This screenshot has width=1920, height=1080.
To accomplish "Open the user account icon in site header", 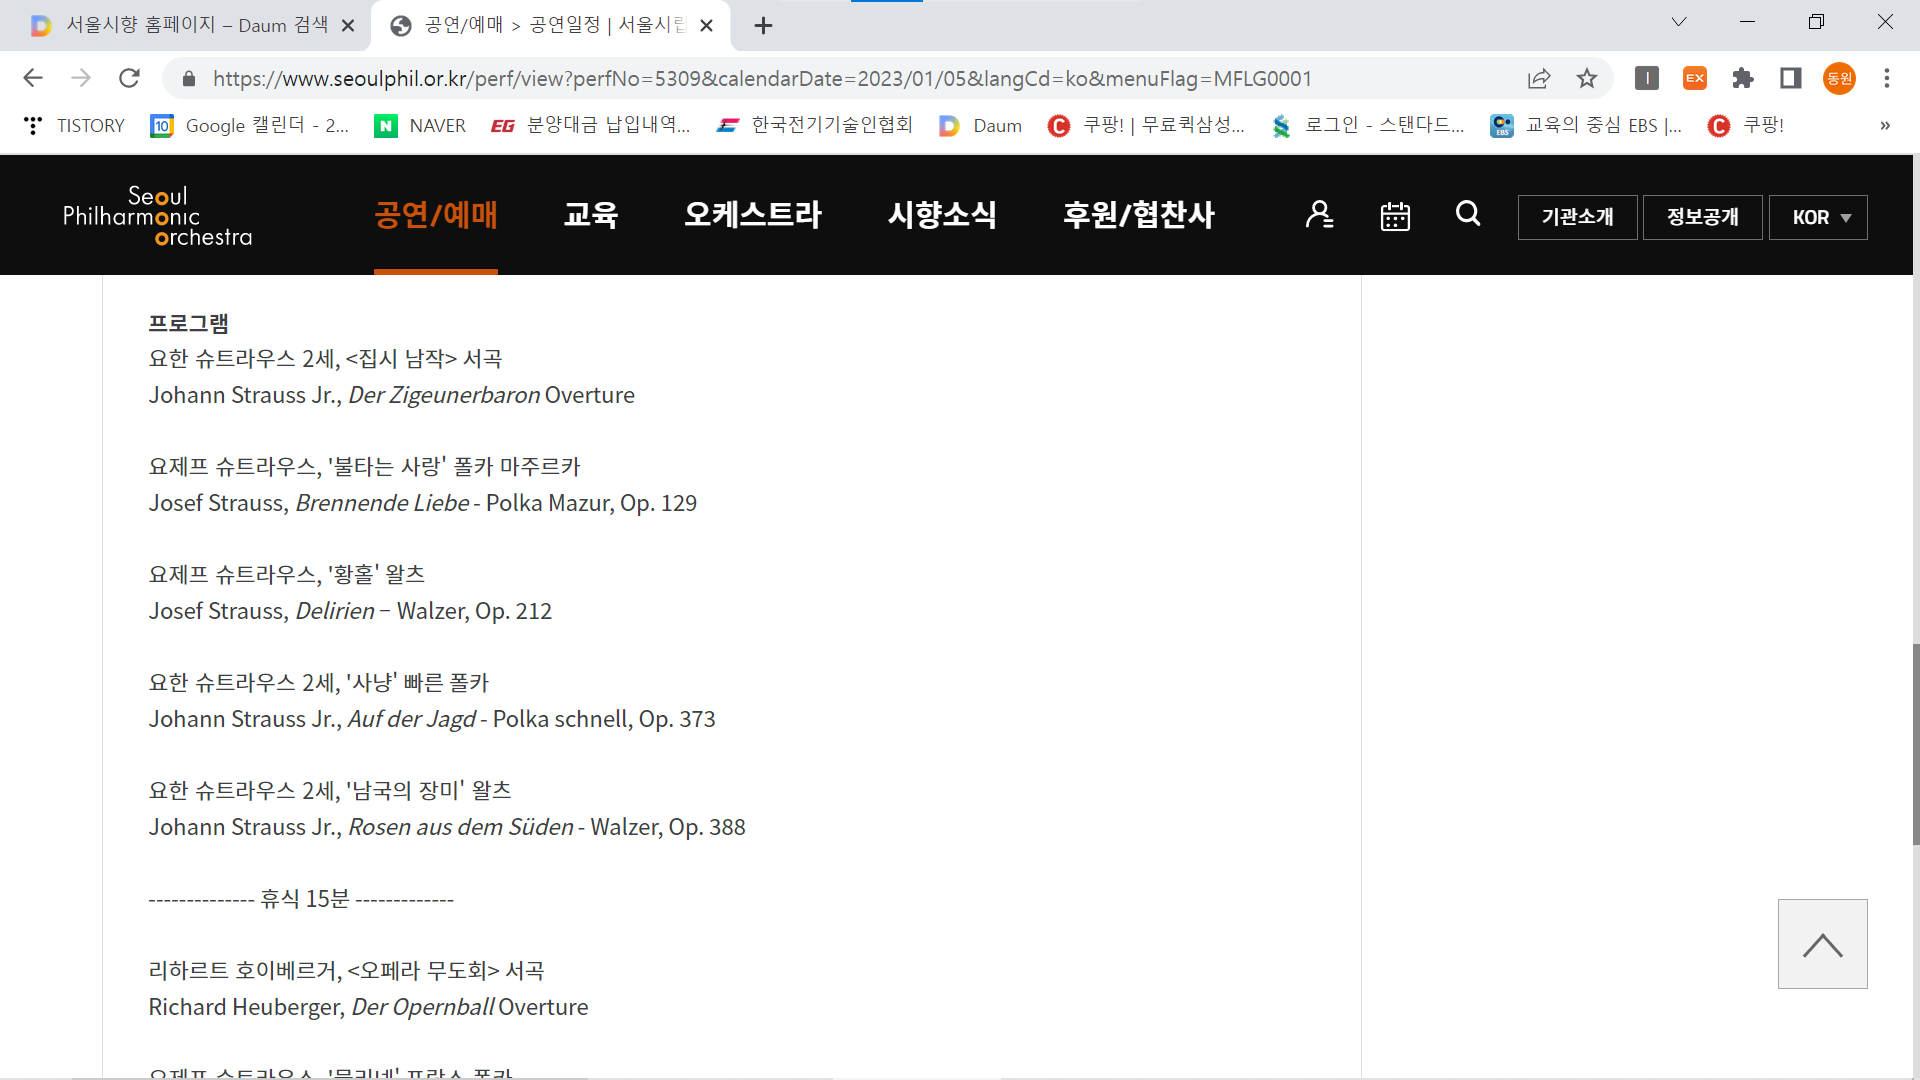I will click(x=1319, y=214).
